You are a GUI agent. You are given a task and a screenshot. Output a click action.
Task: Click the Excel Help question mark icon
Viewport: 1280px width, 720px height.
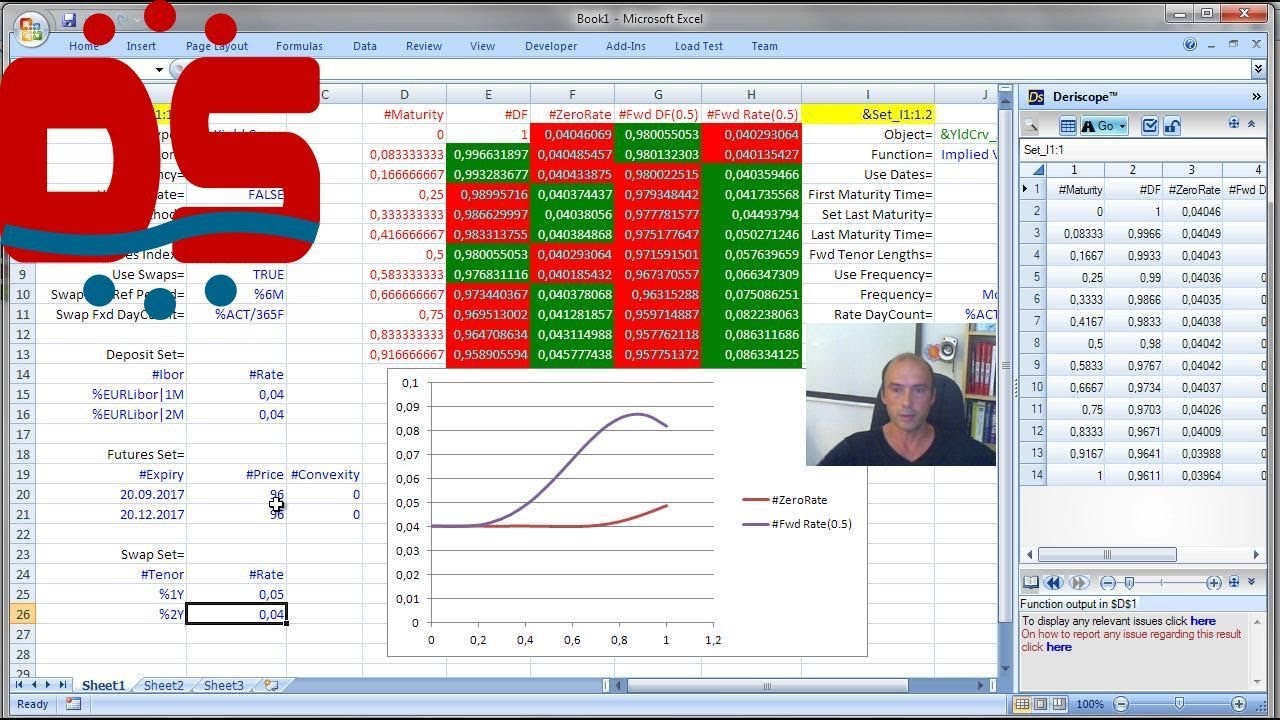pos(1190,45)
